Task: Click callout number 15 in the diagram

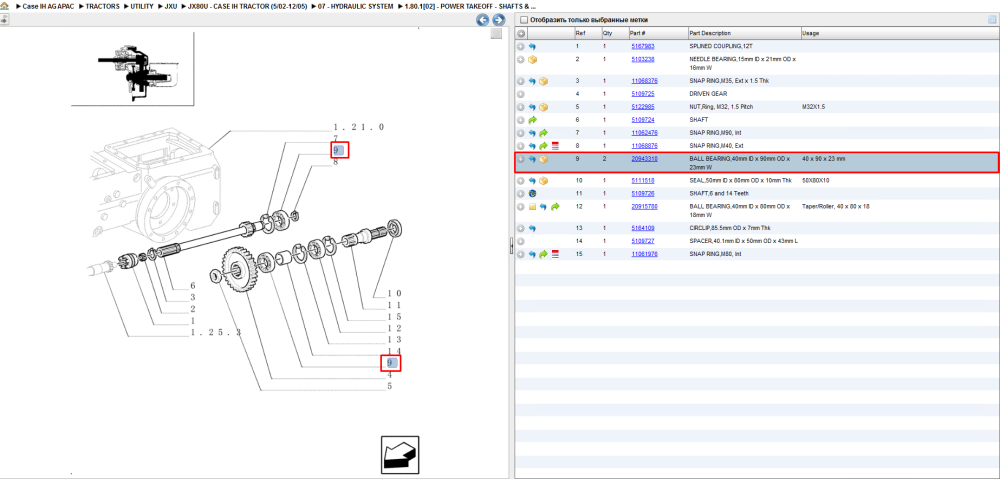Action: coord(394,316)
